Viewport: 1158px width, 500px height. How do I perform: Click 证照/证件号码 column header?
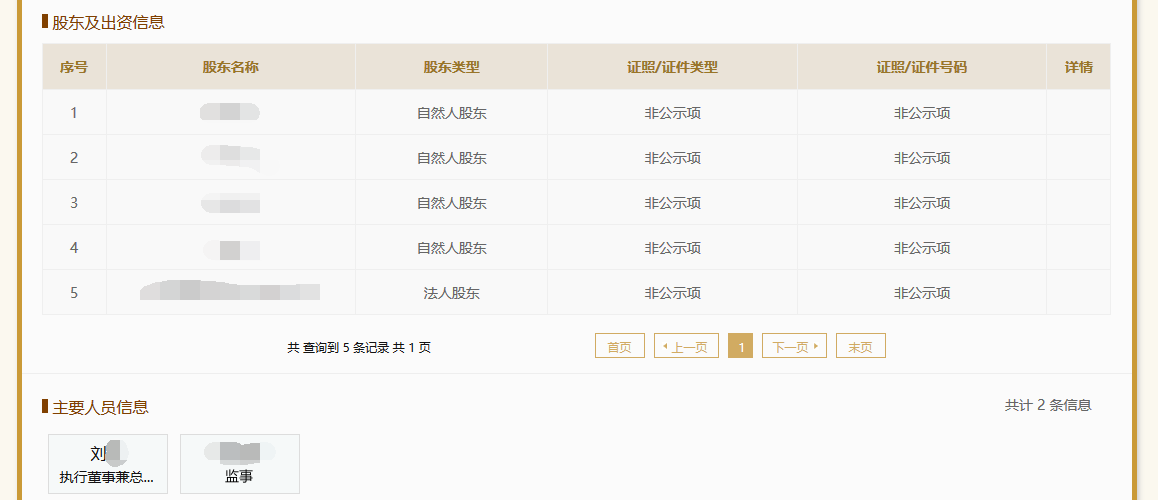922,67
